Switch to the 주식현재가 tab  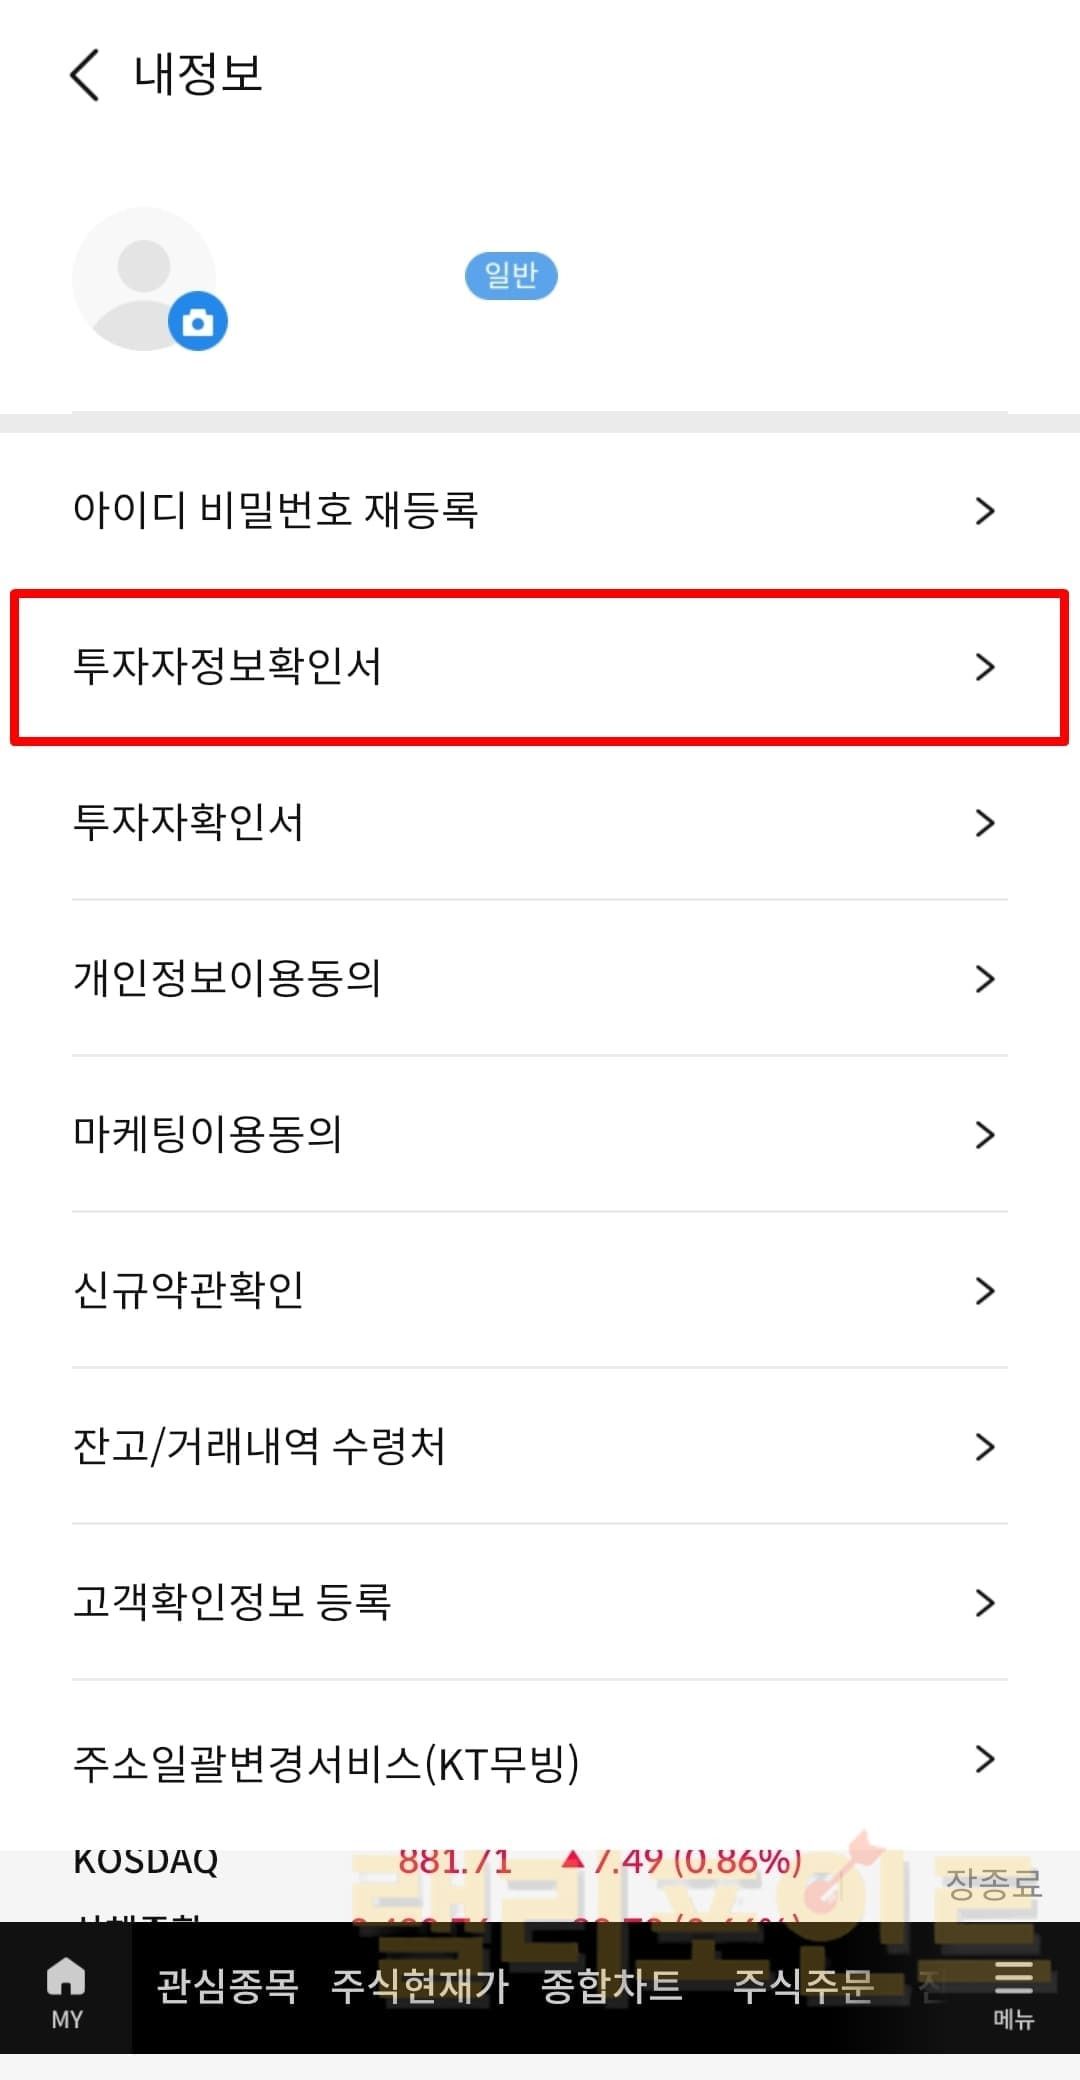tap(420, 1986)
